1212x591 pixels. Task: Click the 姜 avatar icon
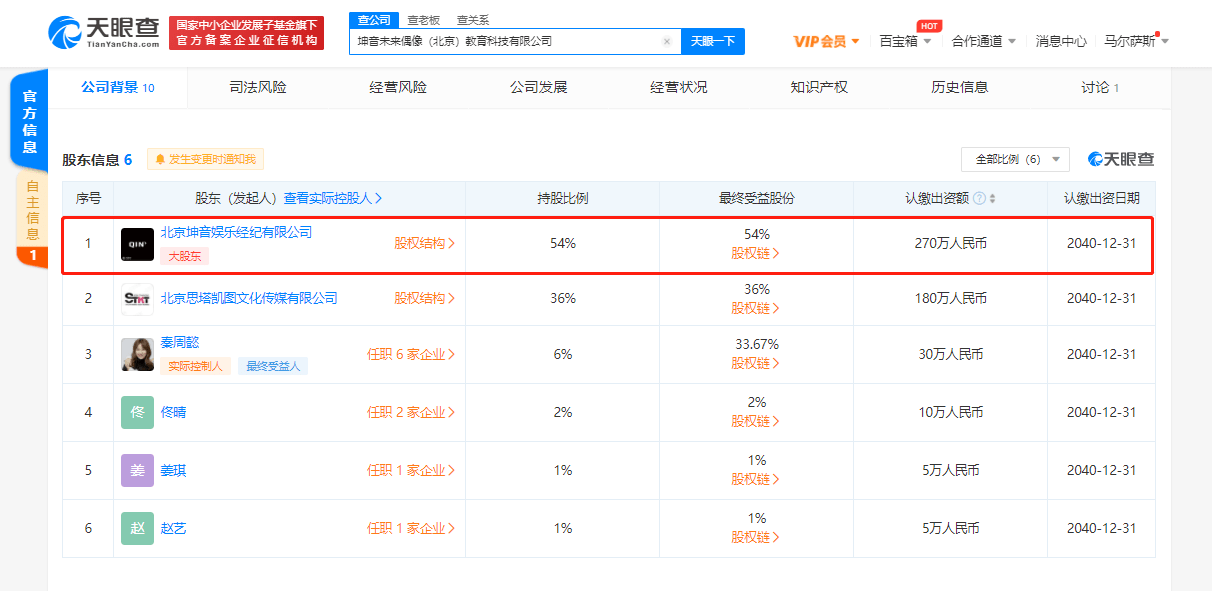(137, 470)
